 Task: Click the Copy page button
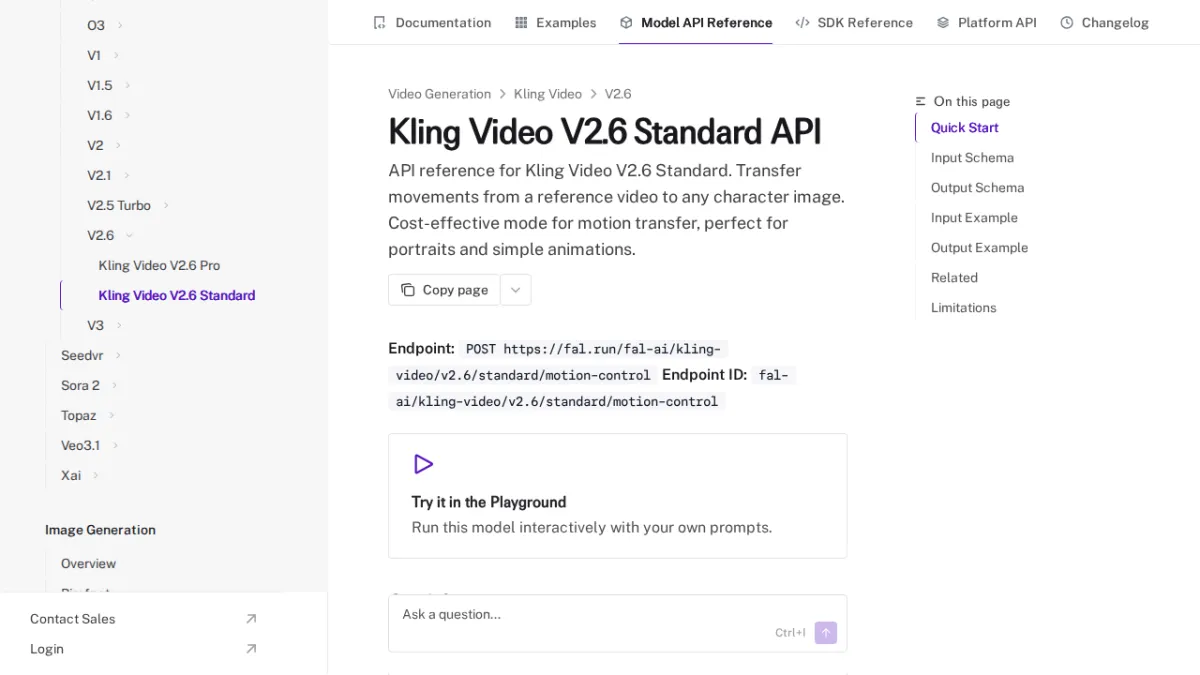click(x=444, y=290)
